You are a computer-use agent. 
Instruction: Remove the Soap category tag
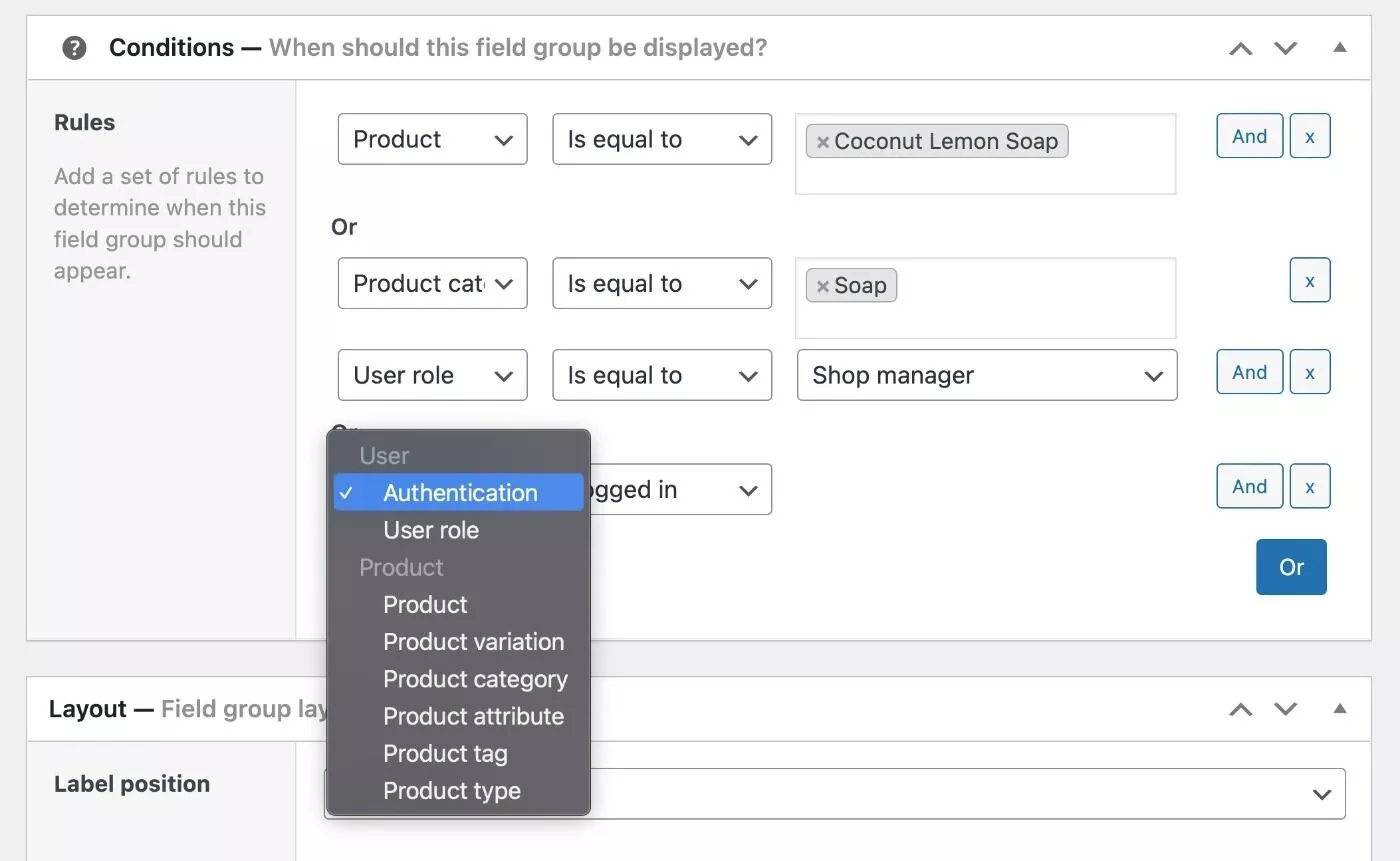[823, 286]
